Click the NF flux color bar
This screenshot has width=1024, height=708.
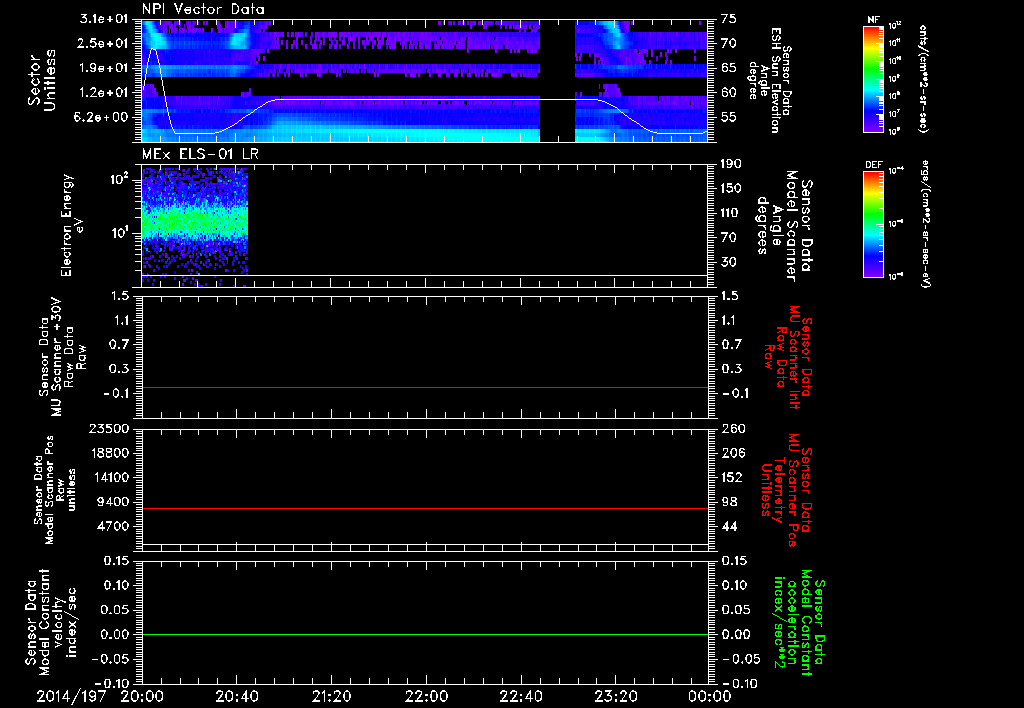[x=873, y=79]
